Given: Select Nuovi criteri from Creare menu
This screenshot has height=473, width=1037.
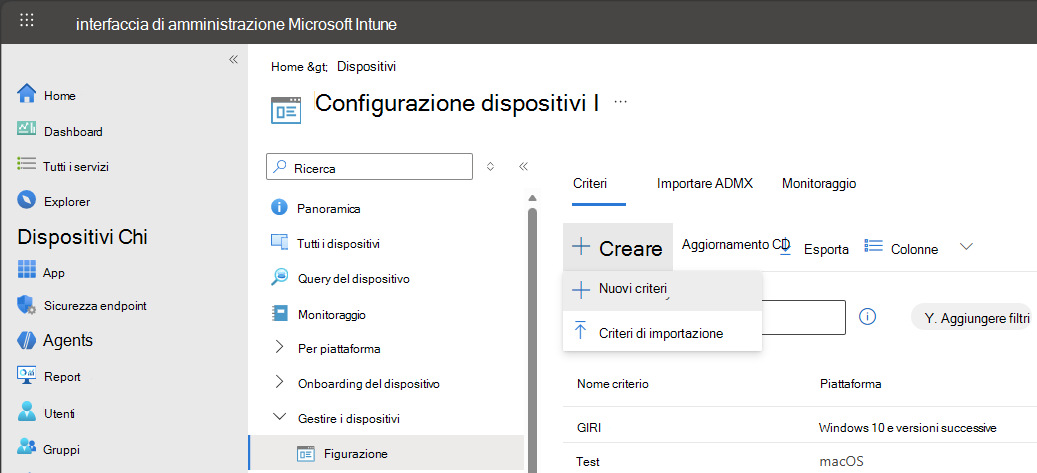Looking at the screenshot, I should (632, 289).
